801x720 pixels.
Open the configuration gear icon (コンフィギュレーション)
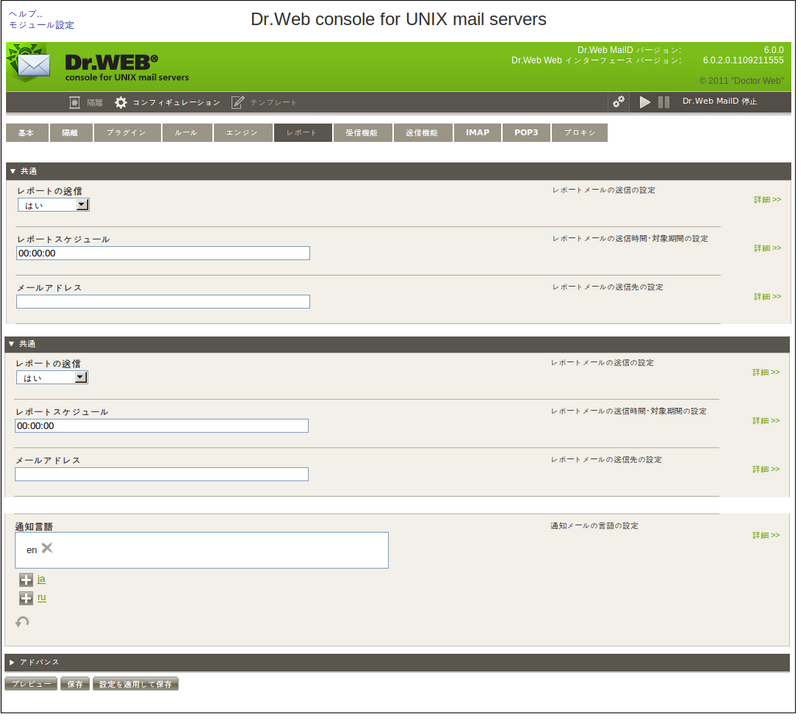[x=121, y=103]
